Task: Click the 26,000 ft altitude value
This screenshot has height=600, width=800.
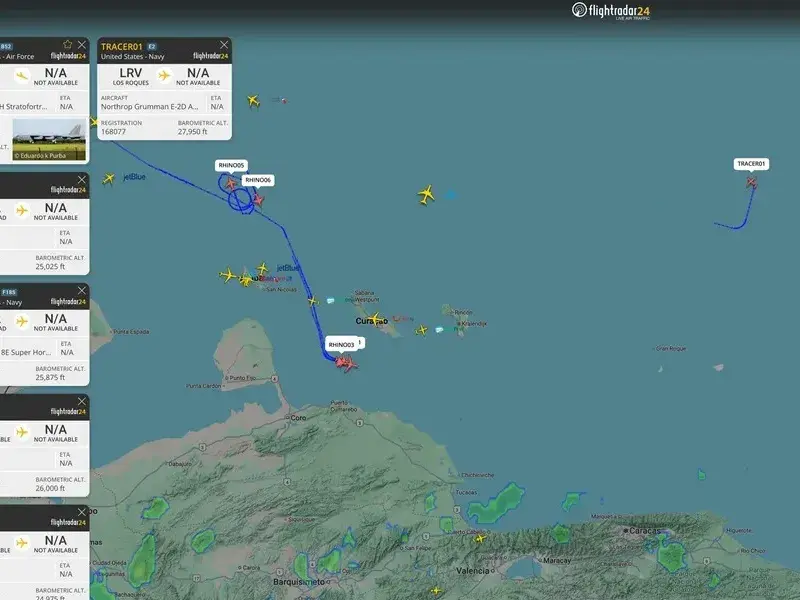Action: (50, 488)
